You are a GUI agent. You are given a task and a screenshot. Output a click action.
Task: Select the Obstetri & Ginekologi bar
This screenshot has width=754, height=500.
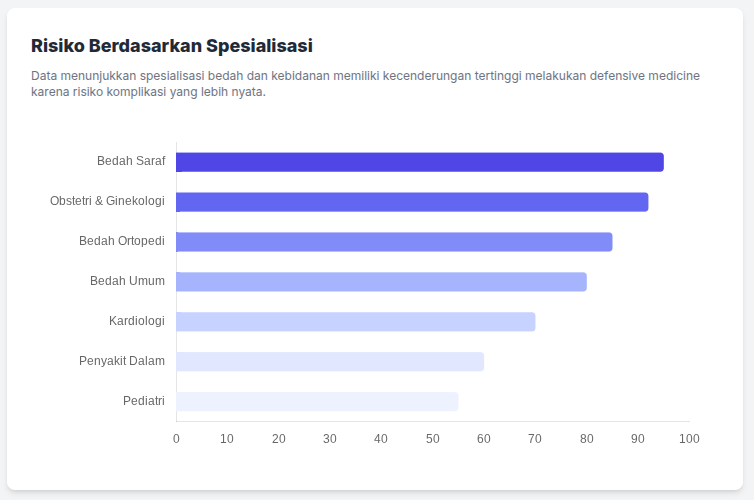point(412,202)
